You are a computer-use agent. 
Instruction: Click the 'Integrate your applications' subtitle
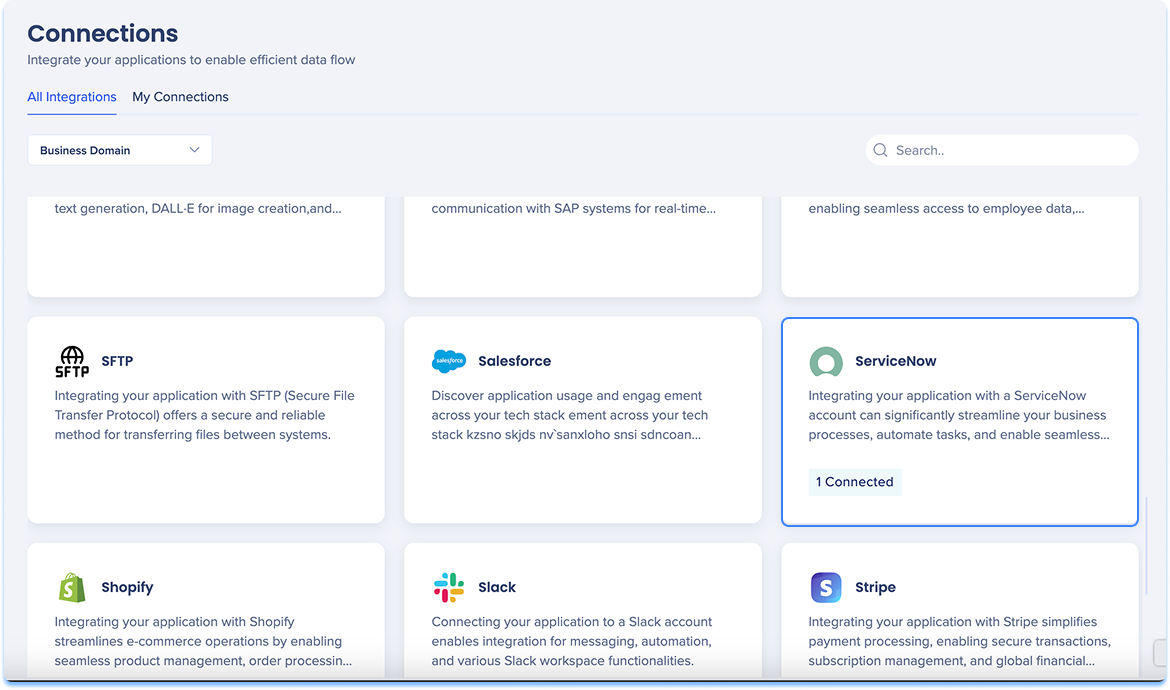tap(191, 60)
